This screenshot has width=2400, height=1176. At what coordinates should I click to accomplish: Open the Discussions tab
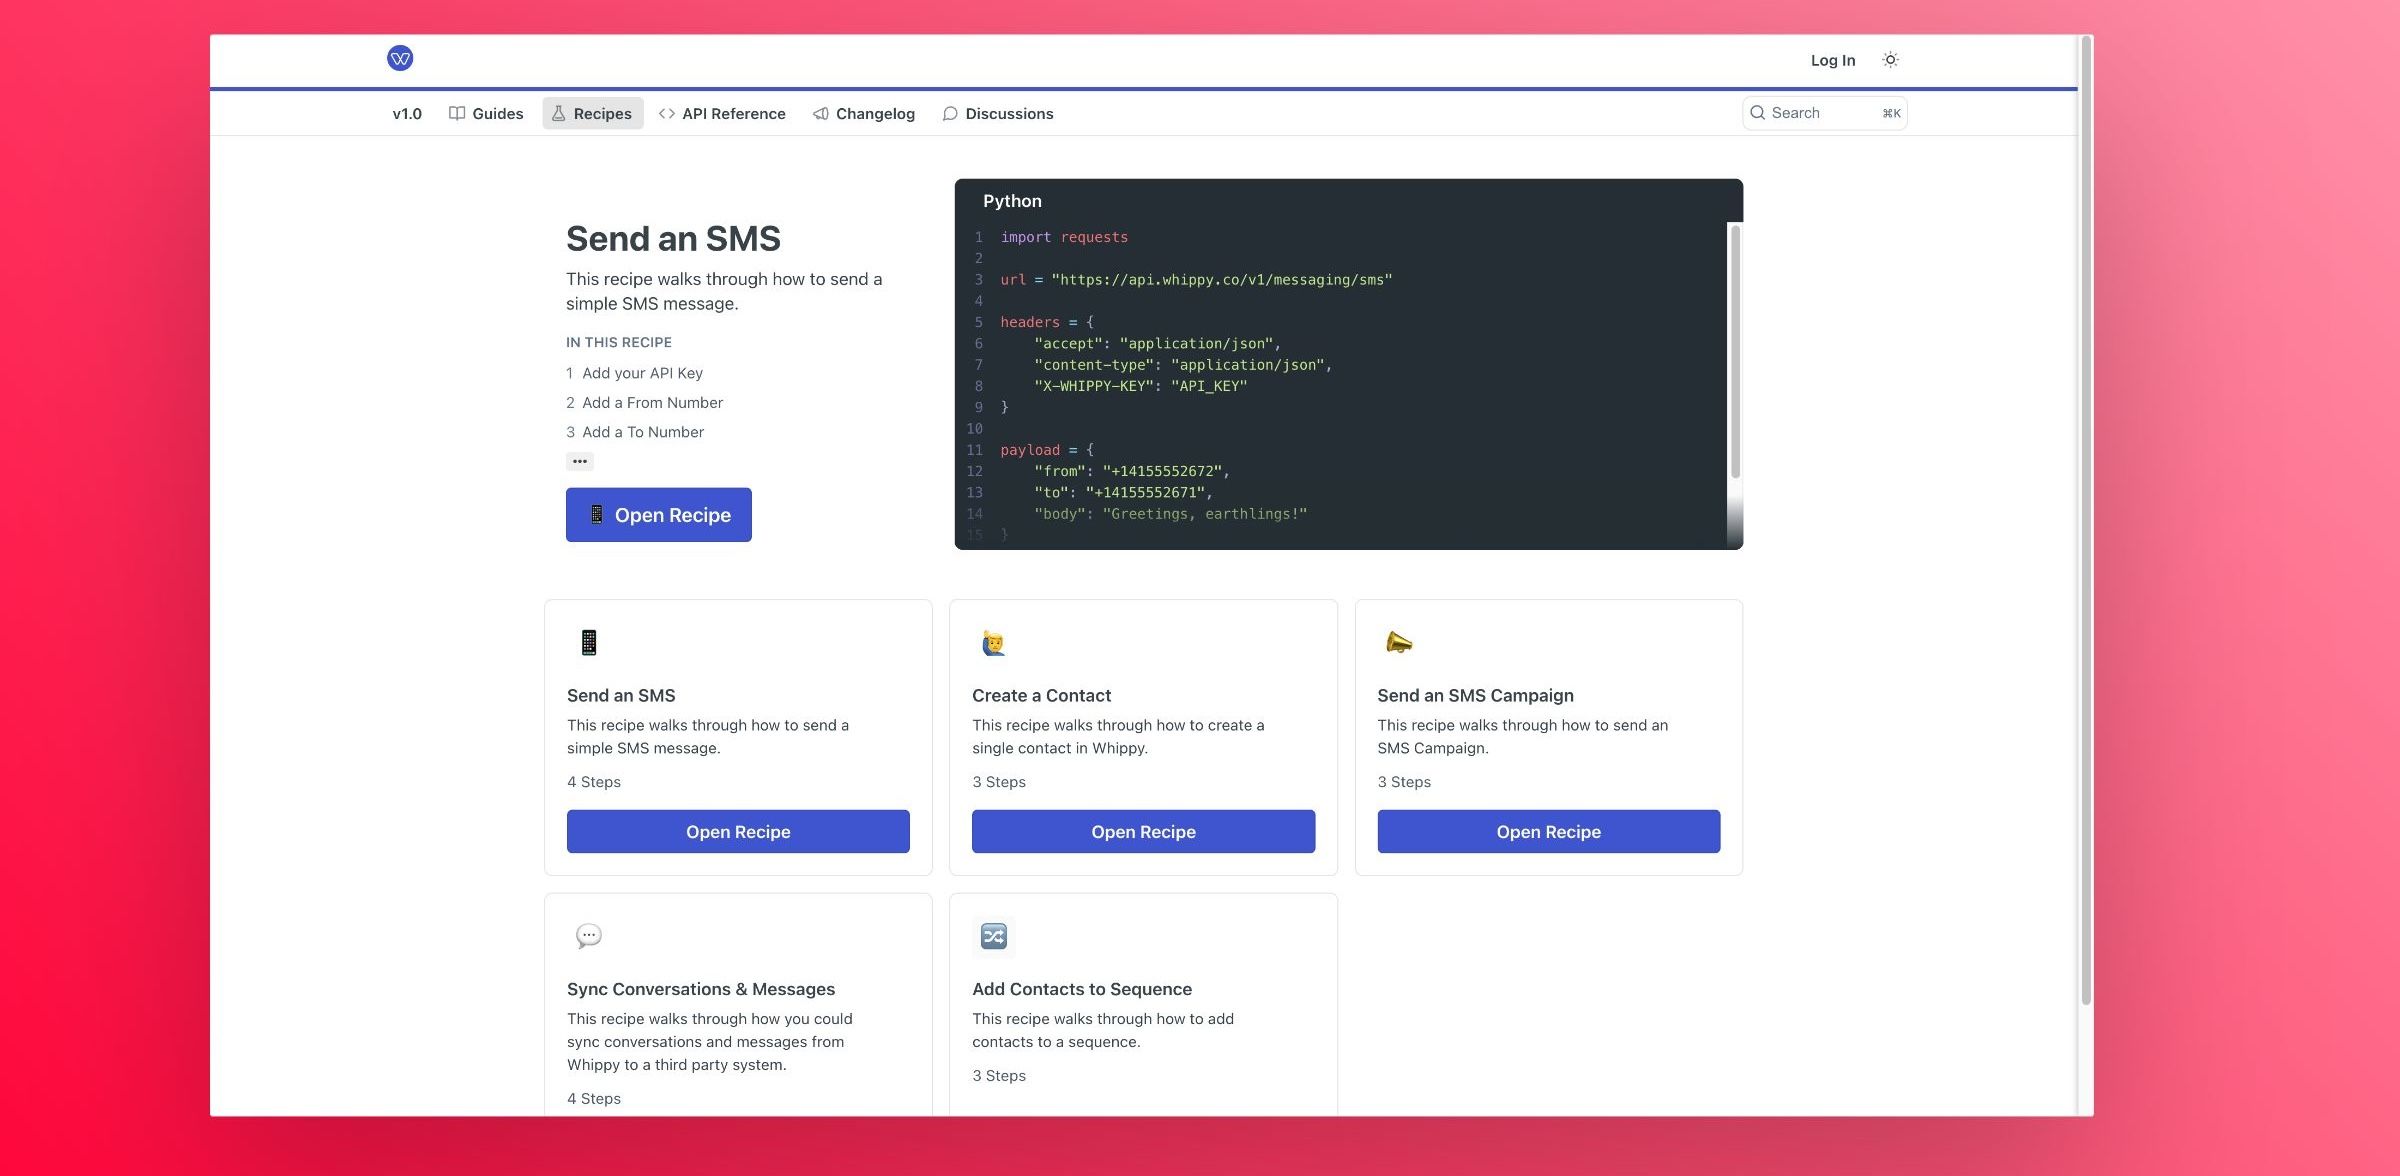coord(998,114)
